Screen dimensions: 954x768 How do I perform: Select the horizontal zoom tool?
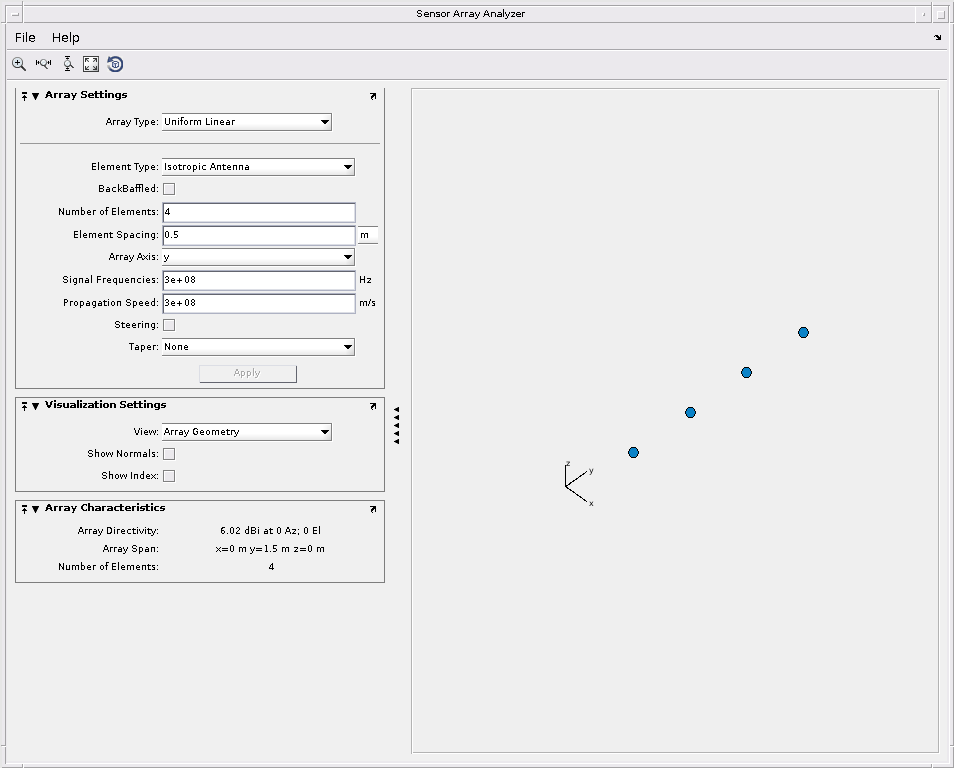43,64
